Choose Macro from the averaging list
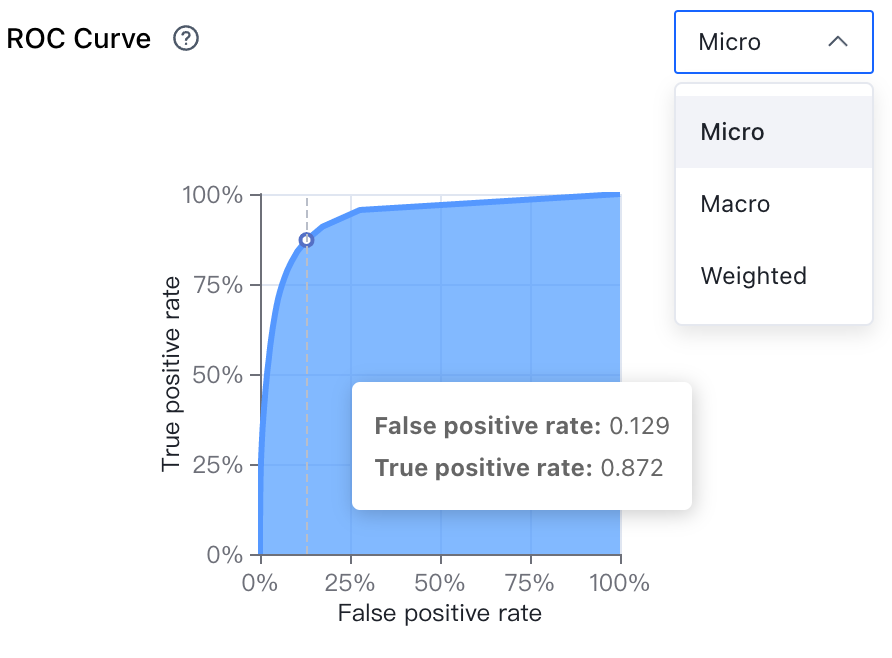This screenshot has height=658, width=892. click(774, 204)
